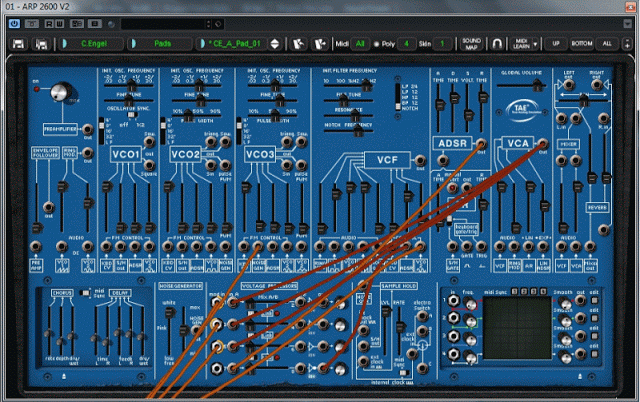
Task: Click the Envelope Follower out jack
Action: (x=49, y=207)
